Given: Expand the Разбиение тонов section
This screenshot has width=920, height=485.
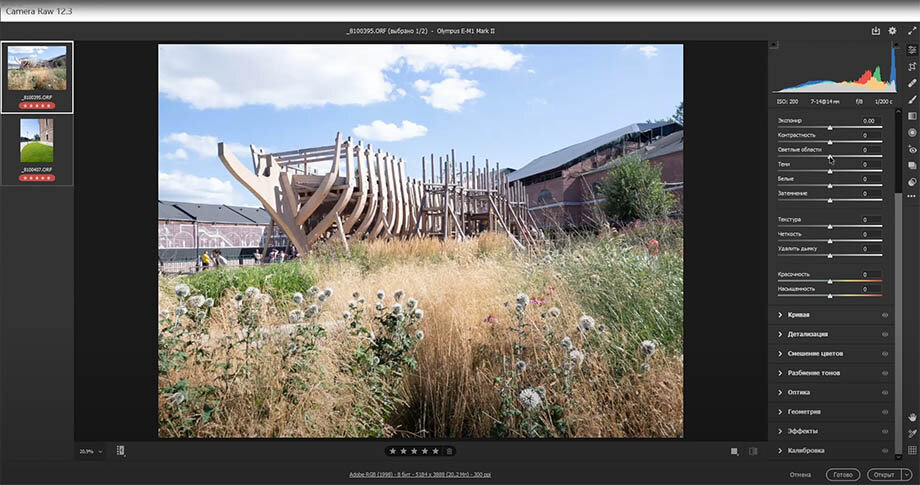Looking at the screenshot, I should click(780, 373).
